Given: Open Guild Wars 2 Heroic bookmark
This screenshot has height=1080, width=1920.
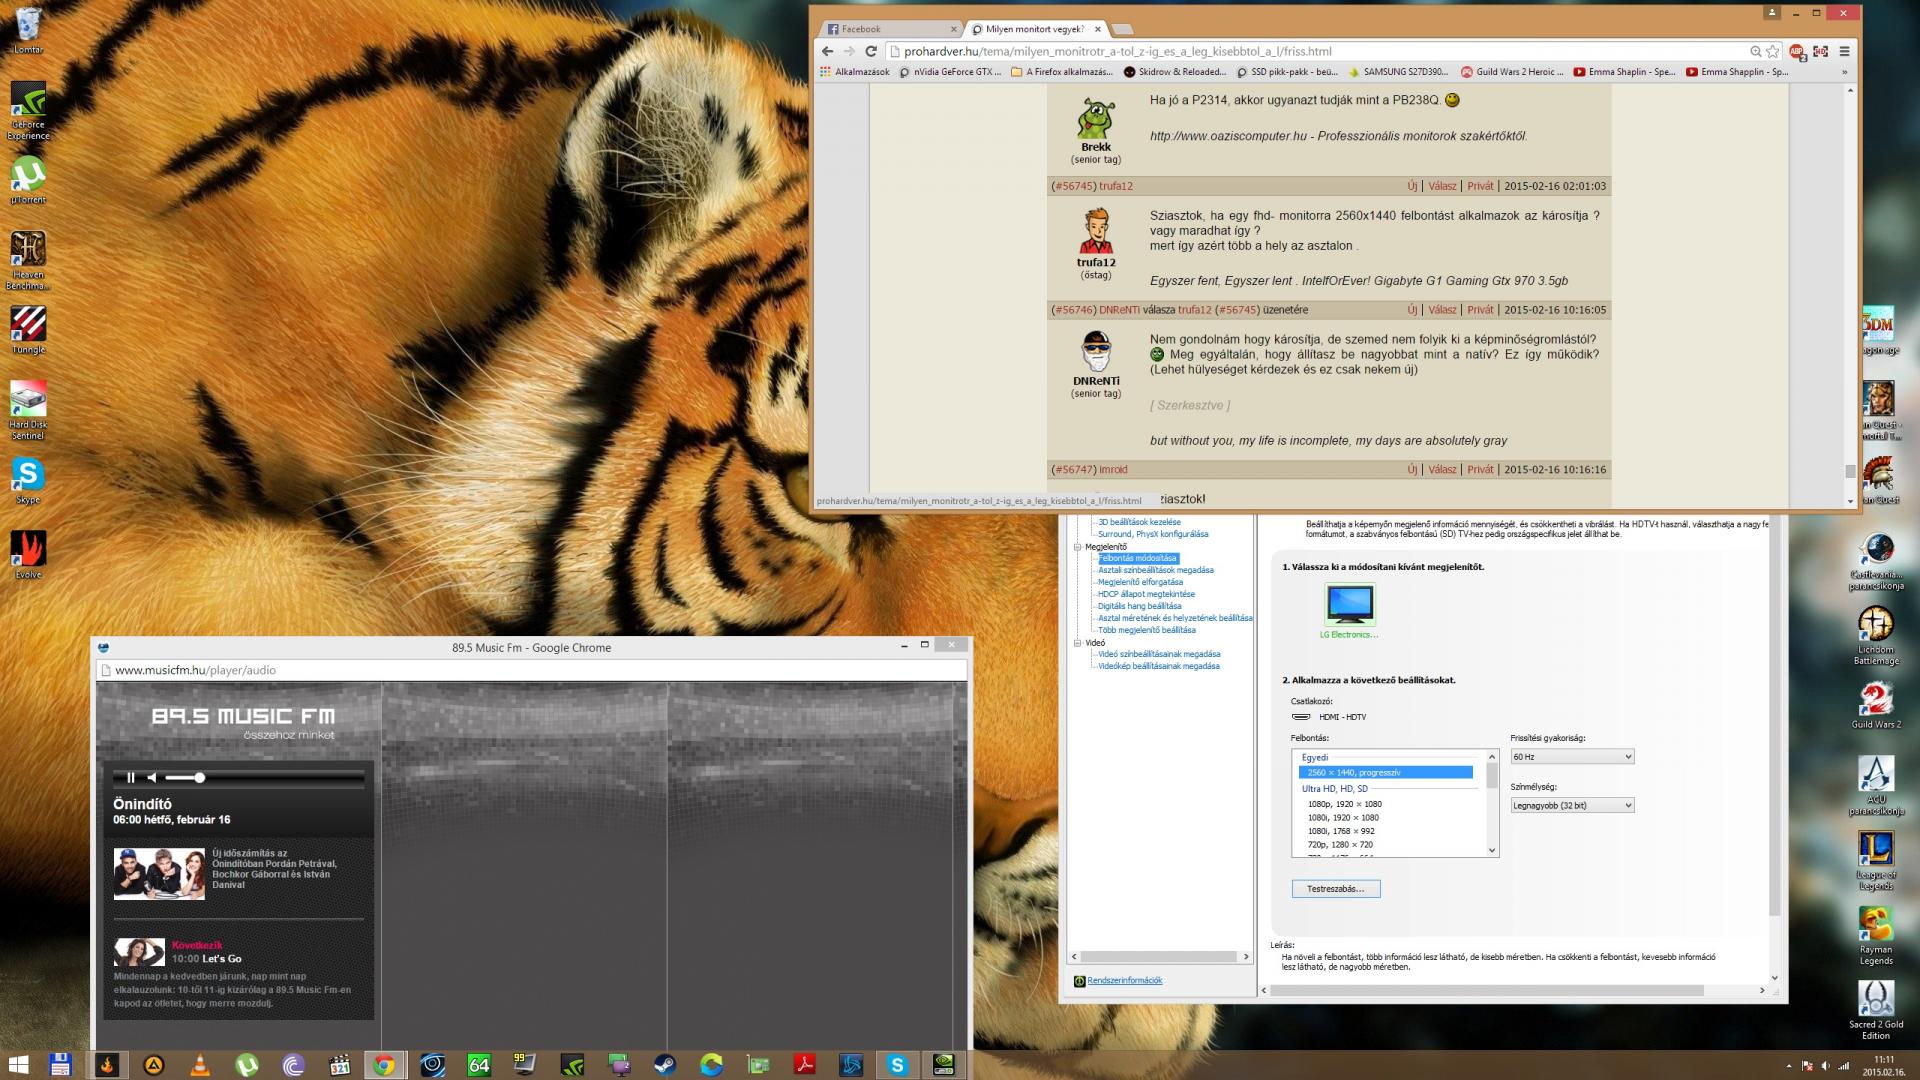Looking at the screenshot, I should click(1512, 72).
